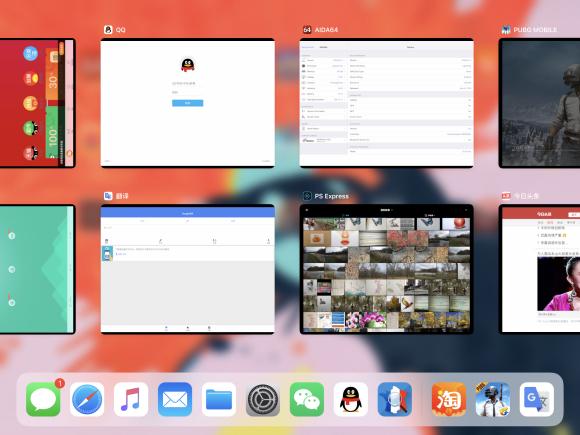Switch to the PS Express app card

coord(387,269)
